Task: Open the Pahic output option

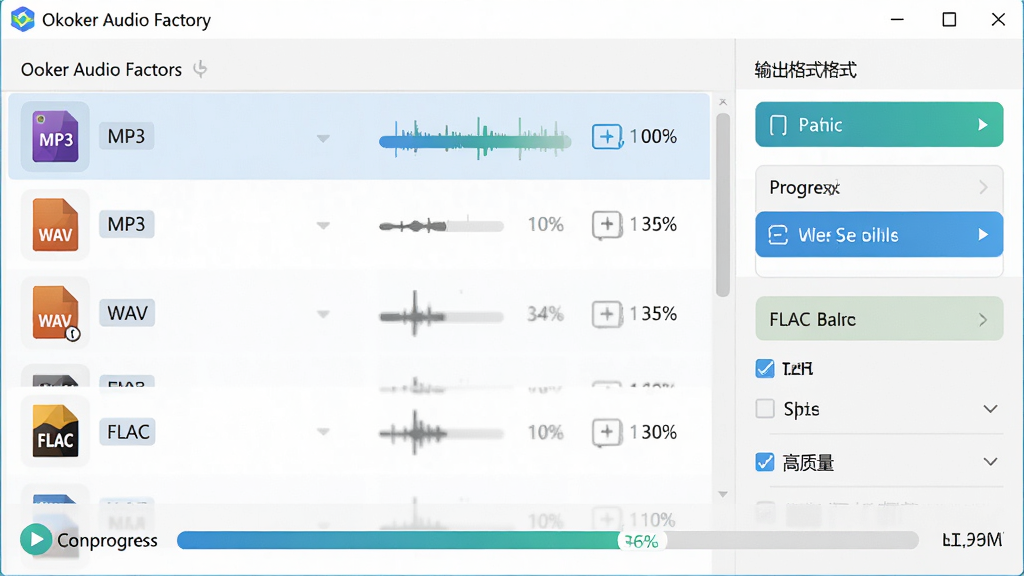Action: click(879, 125)
